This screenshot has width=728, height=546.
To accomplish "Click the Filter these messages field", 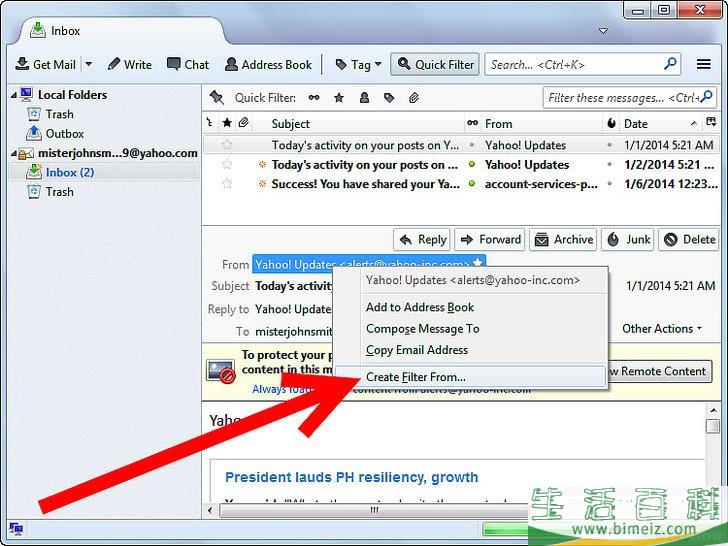I will tap(629, 98).
